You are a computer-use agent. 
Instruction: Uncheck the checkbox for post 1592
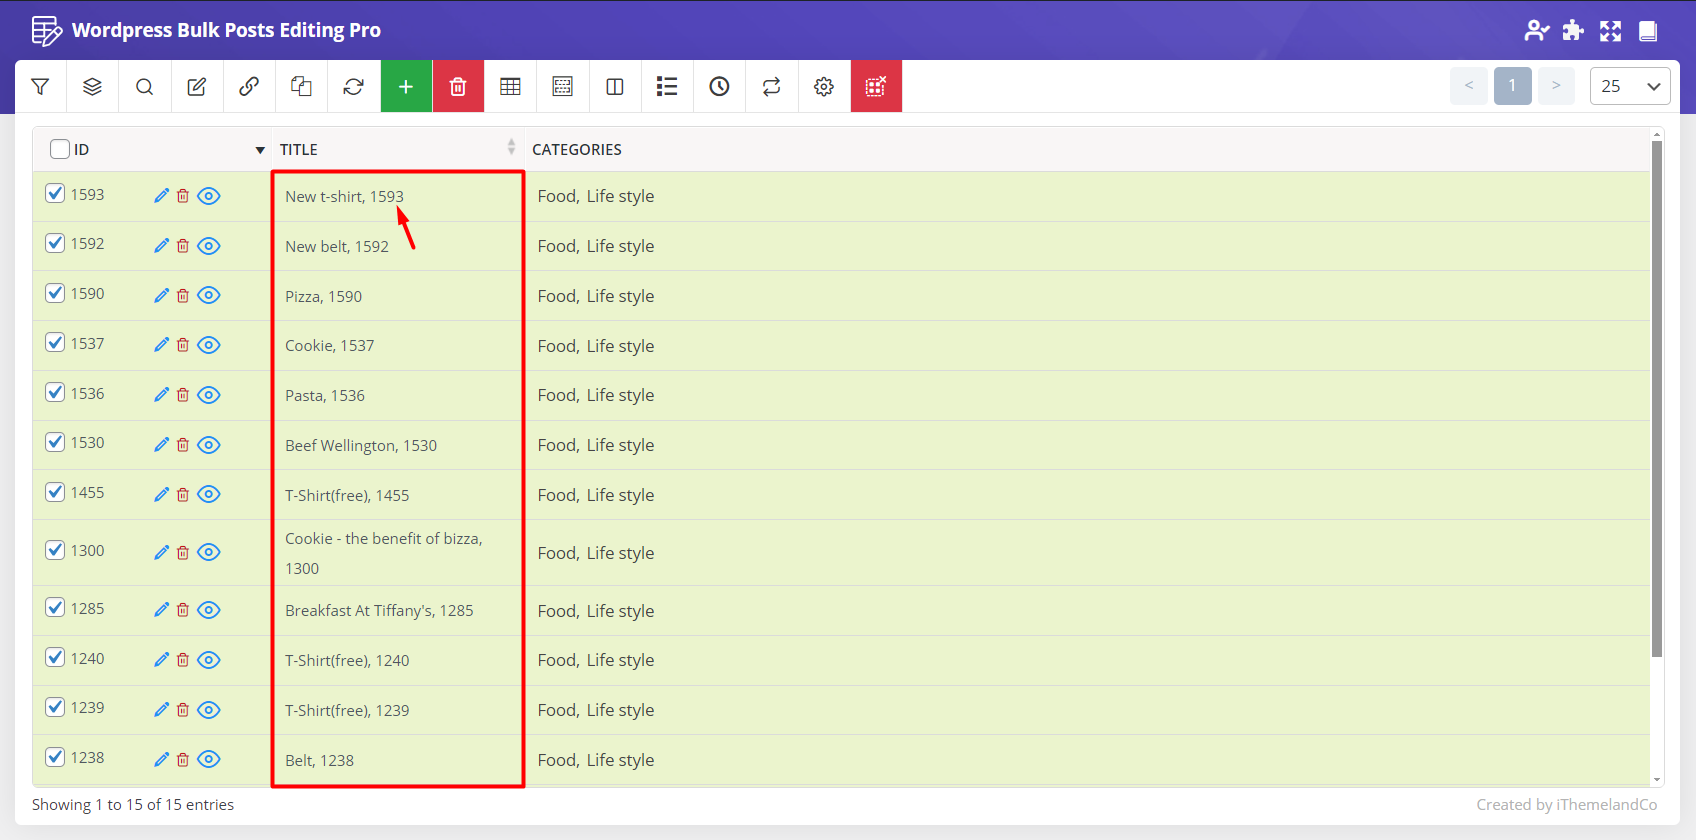click(56, 244)
